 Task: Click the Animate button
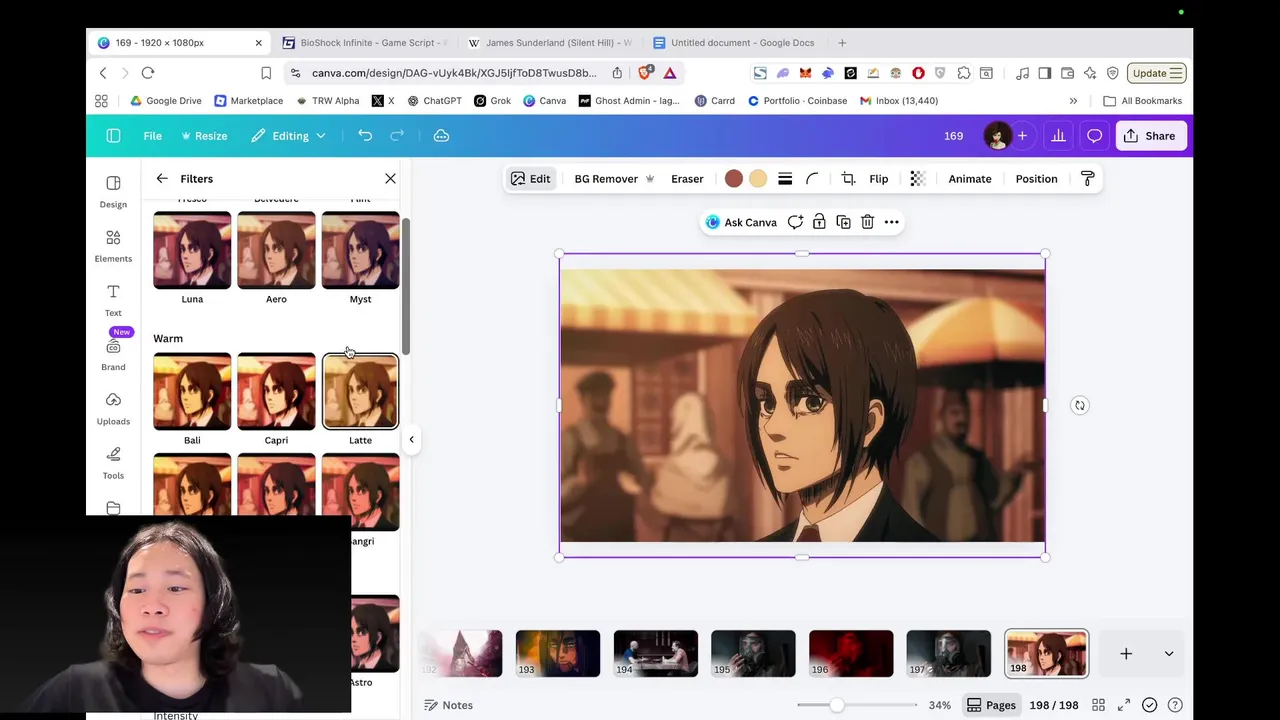click(x=970, y=178)
